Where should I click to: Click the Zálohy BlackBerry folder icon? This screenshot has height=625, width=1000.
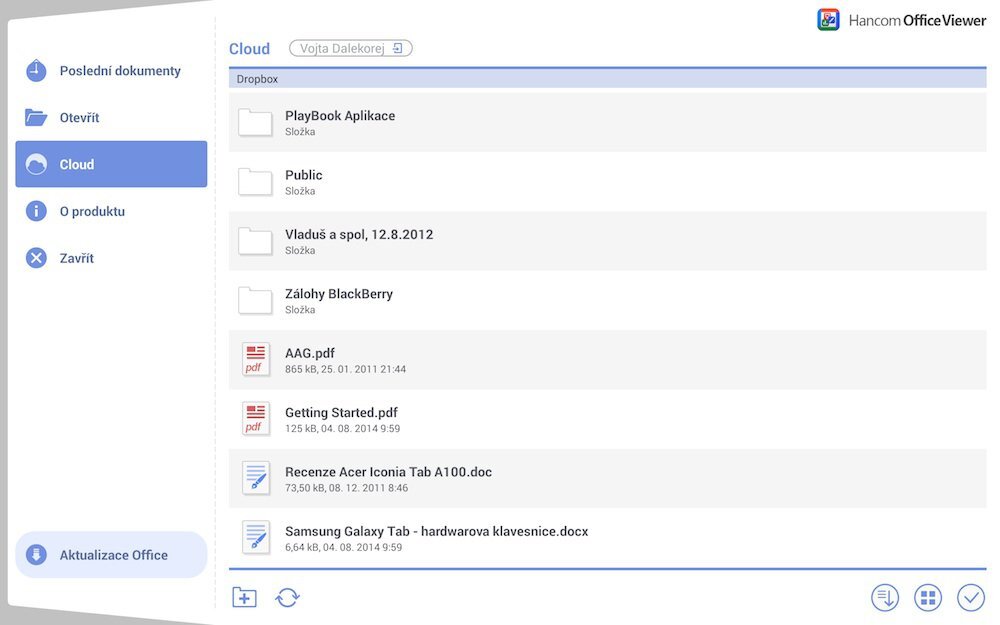[255, 300]
